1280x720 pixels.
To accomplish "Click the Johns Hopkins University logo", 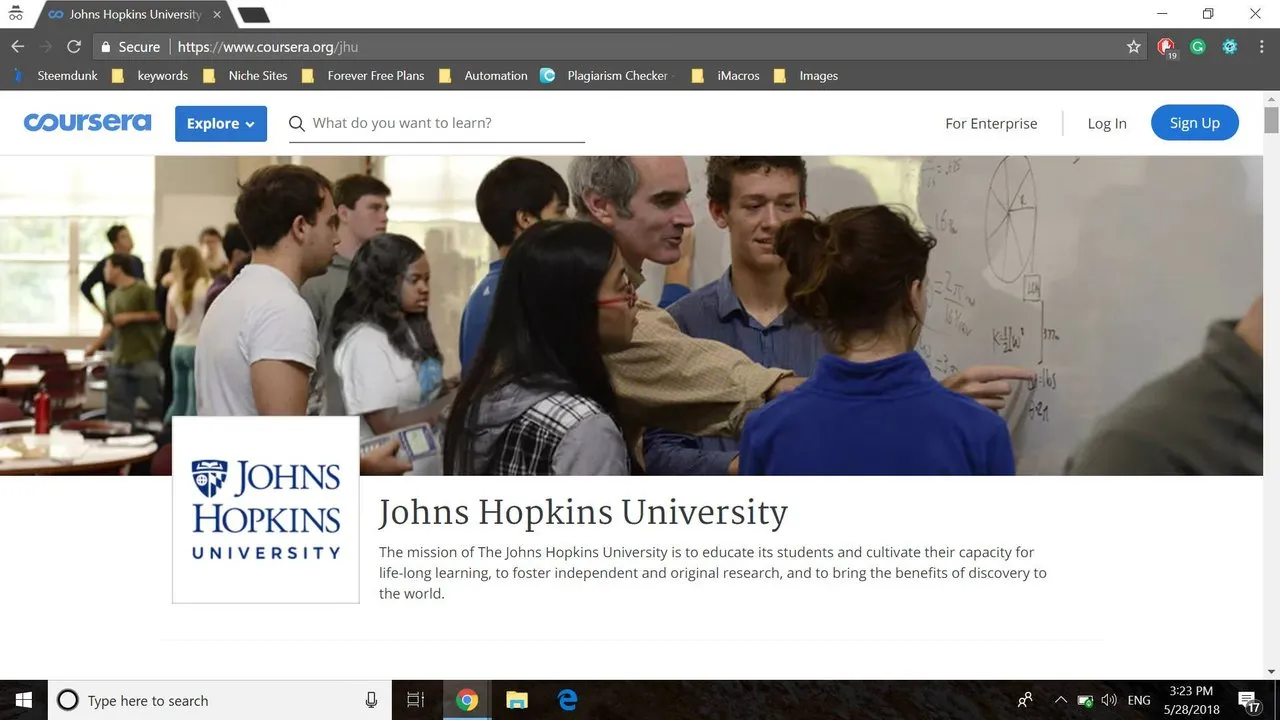I will point(265,510).
